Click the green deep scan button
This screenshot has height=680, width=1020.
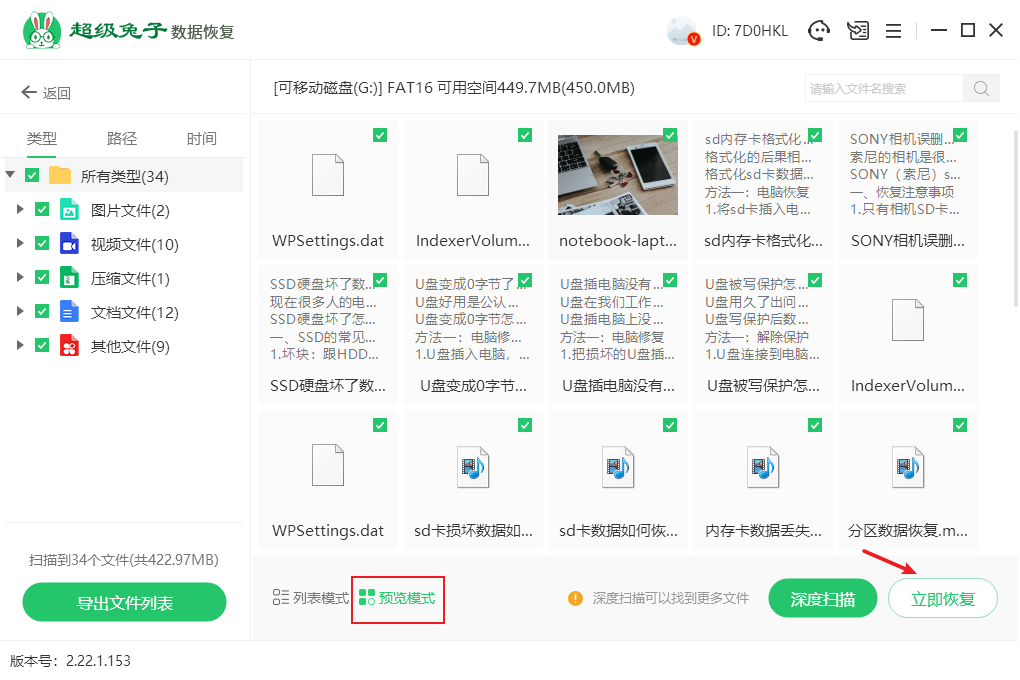[x=822, y=599]
